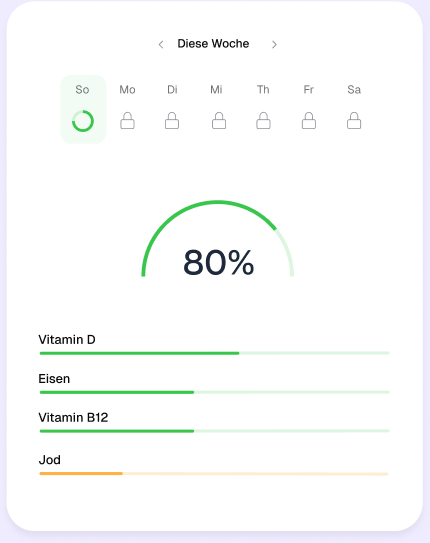Click the lock icon under Sa
The height and width of the screenshot is (543, 430).
coord(354,121)
